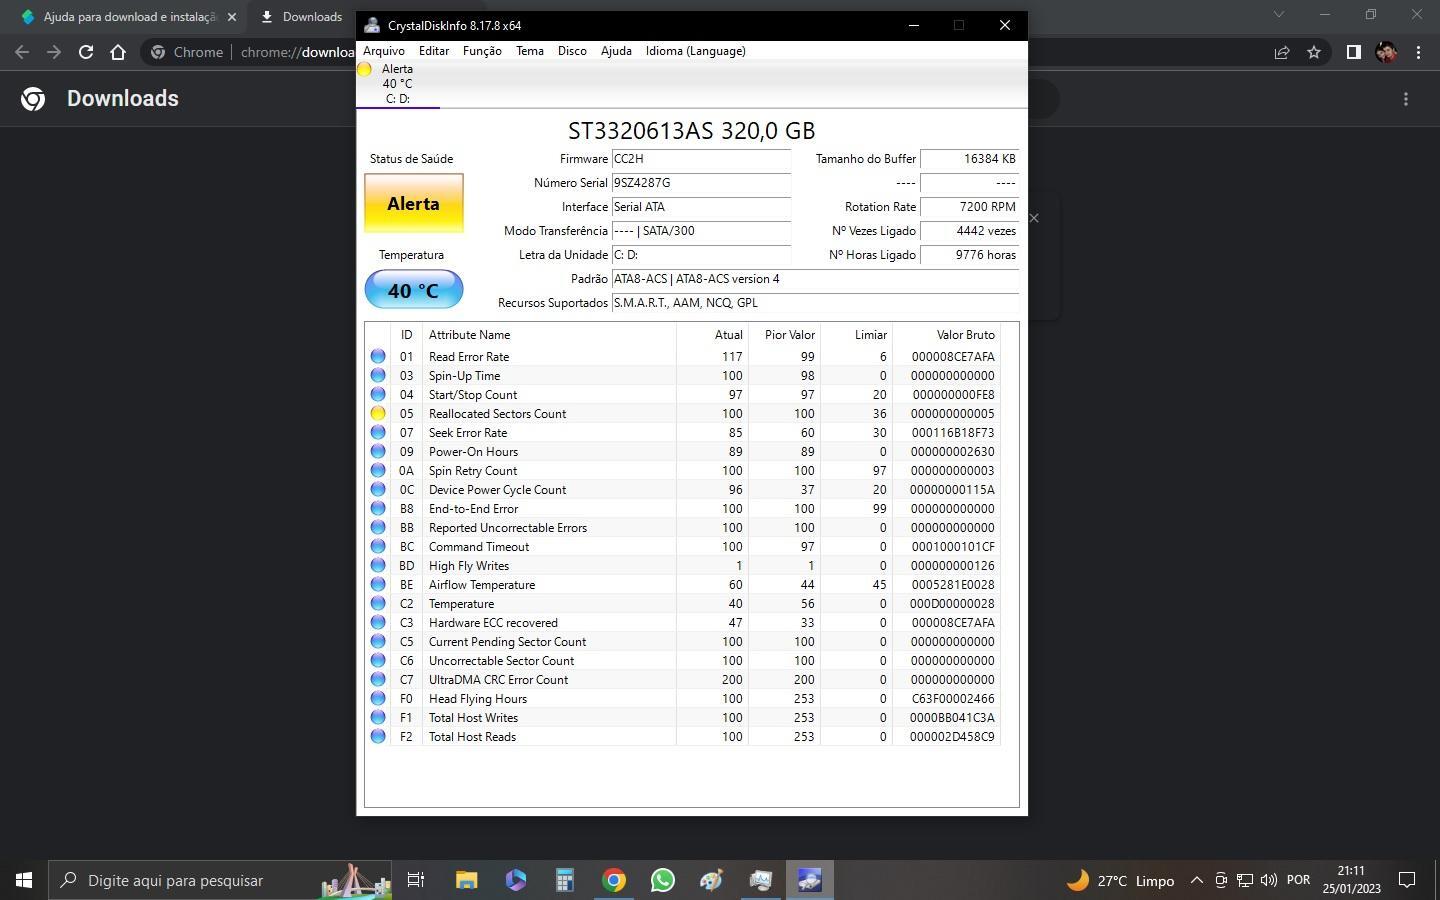Click the Nº Horas Ligado value field
This screenshot has width=1440, height=900.
tap(969, 255)
